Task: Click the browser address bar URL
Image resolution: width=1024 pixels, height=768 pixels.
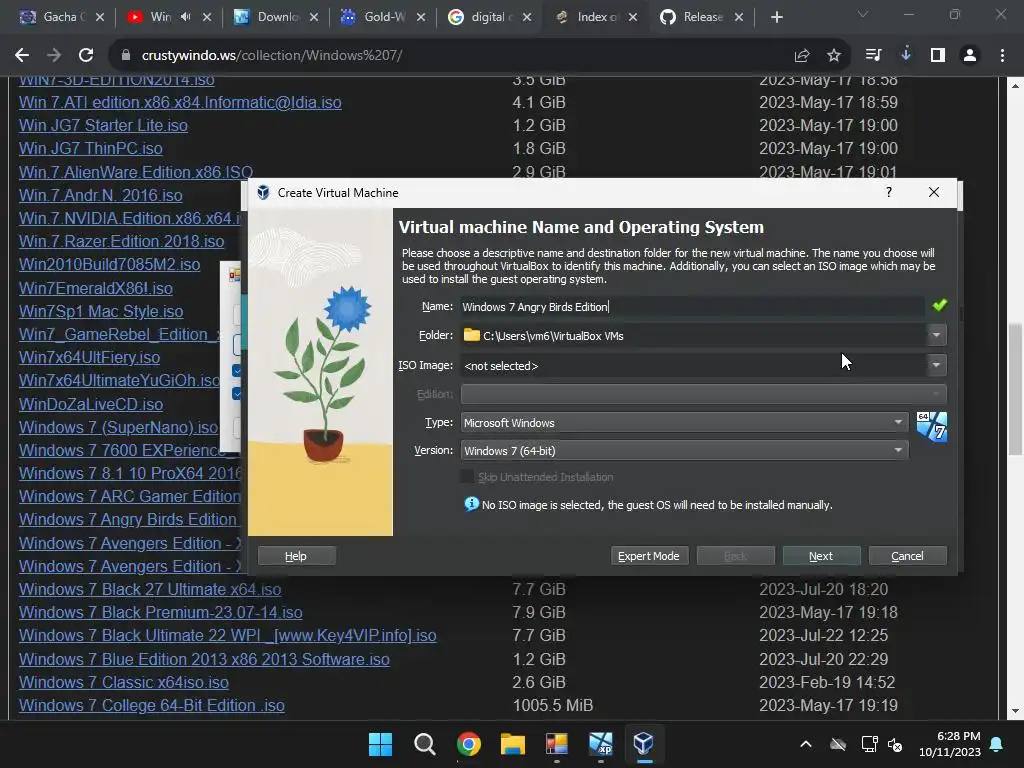Action: coord(272,56)
